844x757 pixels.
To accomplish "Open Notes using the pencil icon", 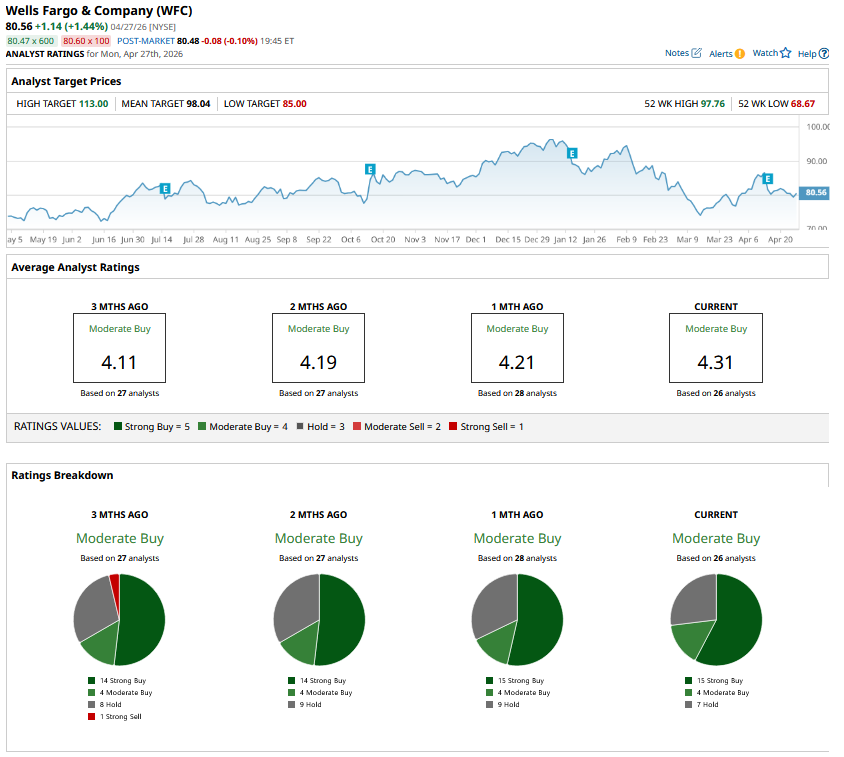I will tap(697, 53).
